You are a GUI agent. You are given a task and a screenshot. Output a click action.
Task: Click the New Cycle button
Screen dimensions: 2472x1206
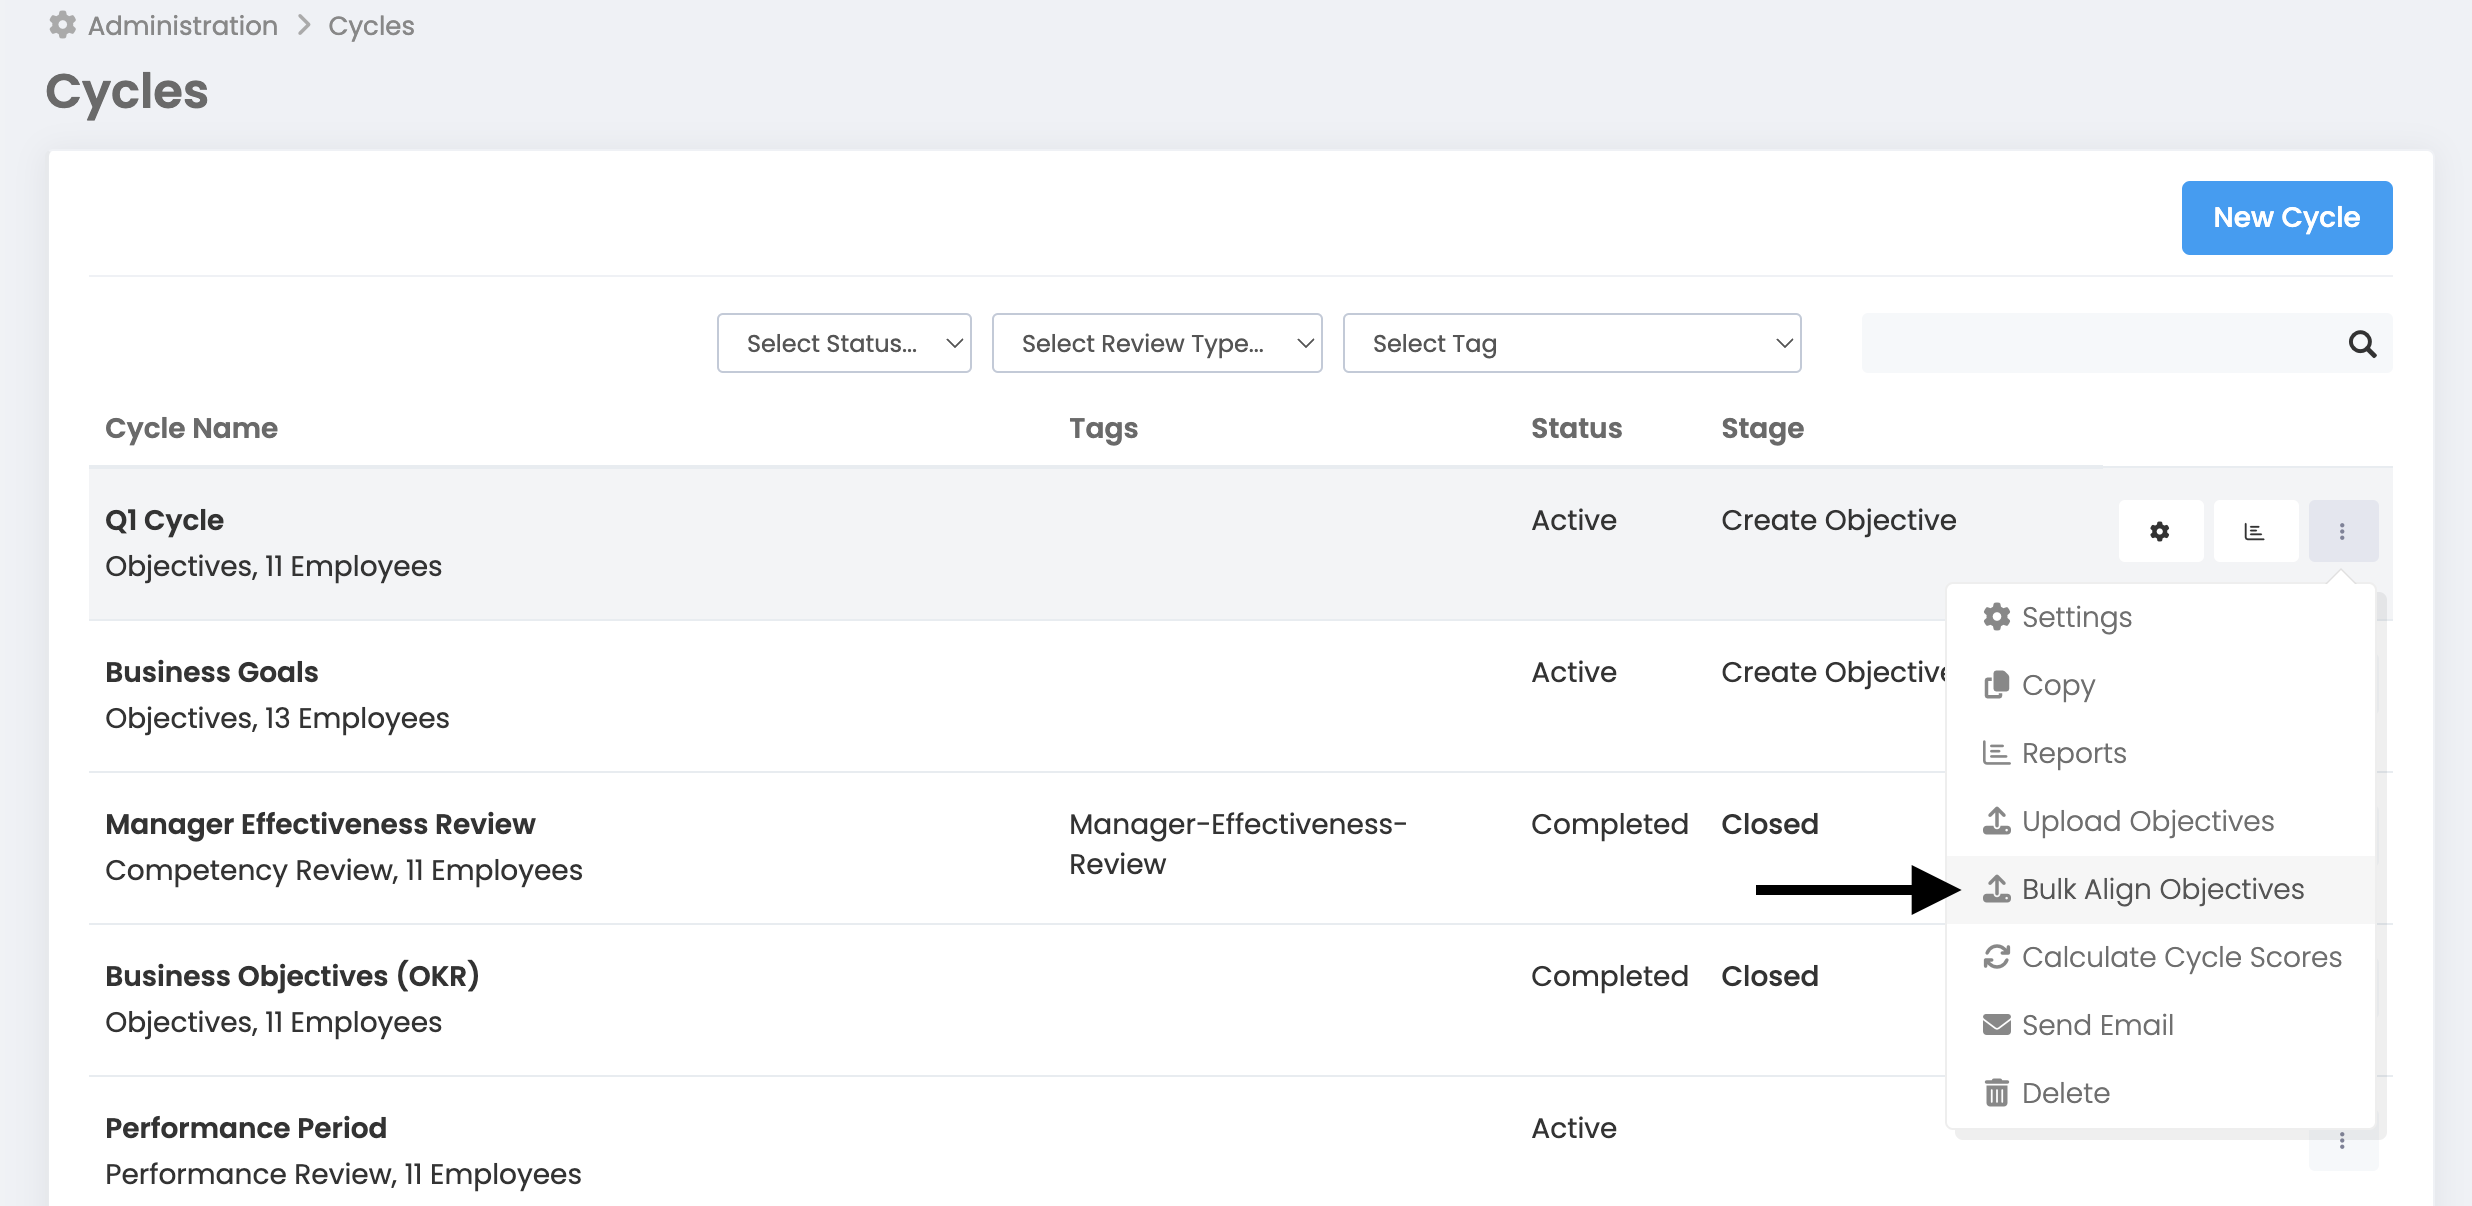tap(2286, 218)
